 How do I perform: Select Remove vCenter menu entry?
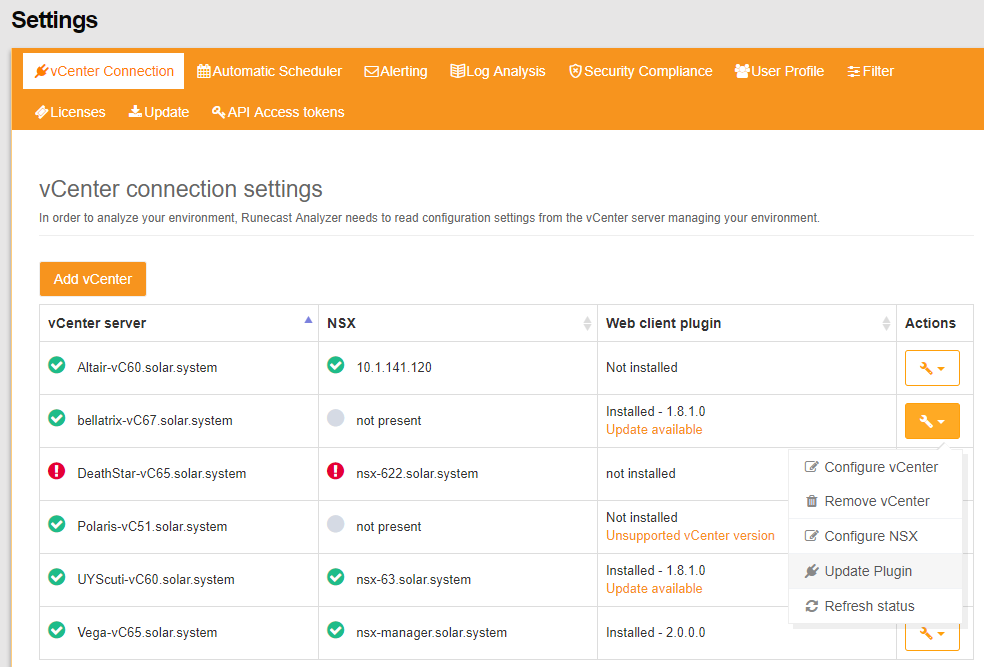(875, 501)
